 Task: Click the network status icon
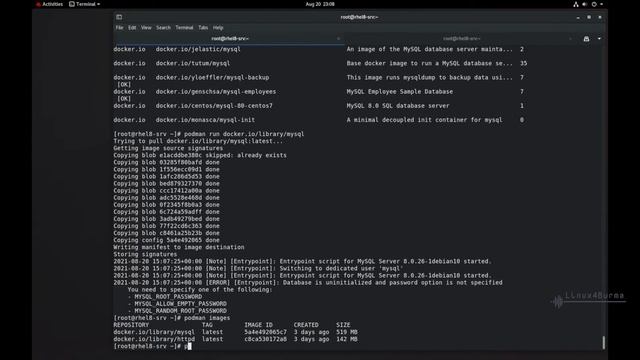point(576,4)
